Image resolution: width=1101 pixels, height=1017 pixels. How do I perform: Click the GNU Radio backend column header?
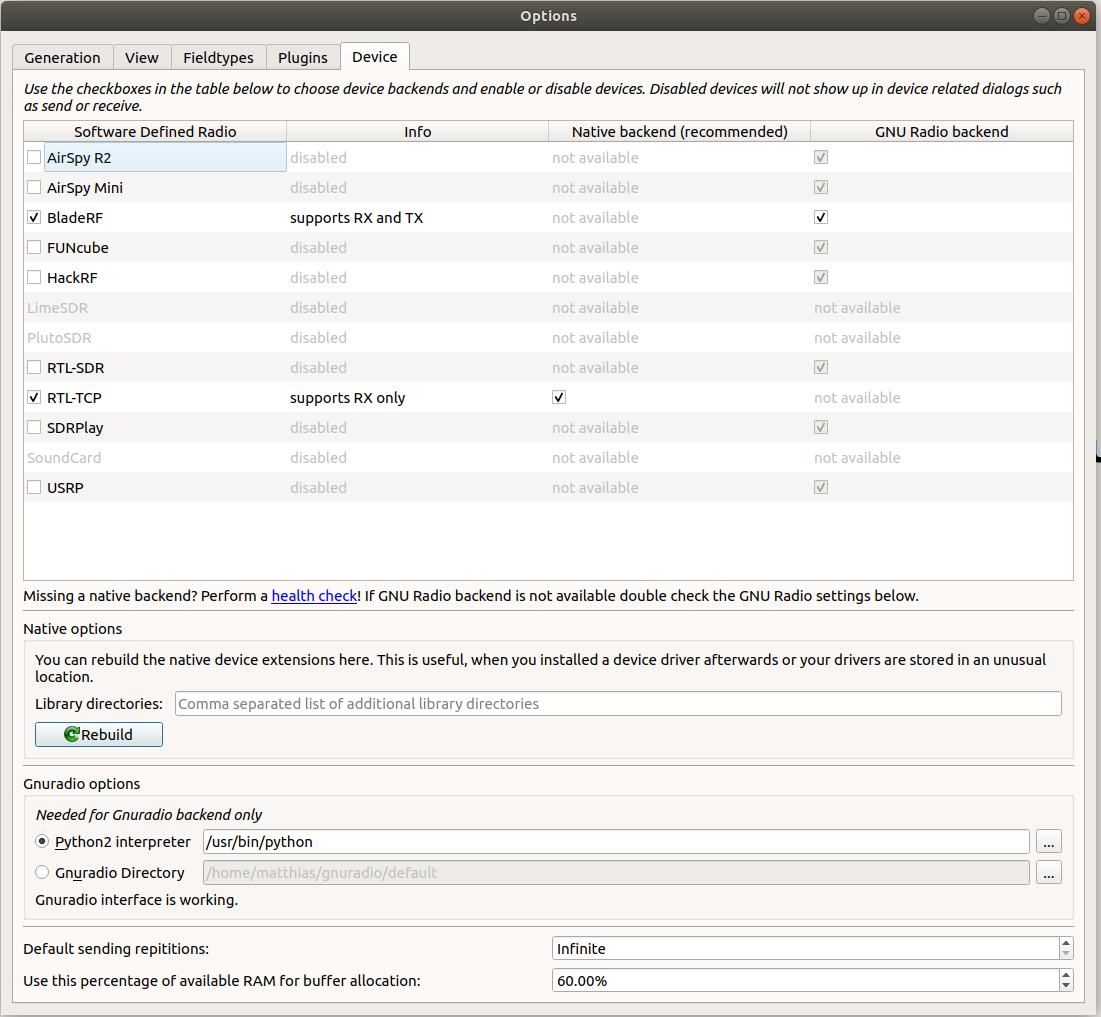coord(942,131)
